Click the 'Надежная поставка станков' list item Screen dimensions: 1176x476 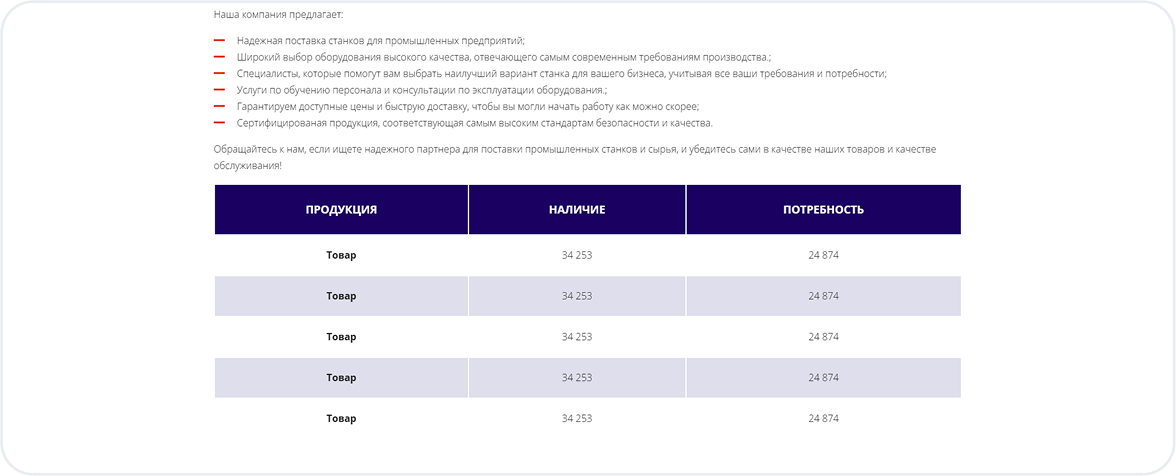[x=380, y=41]
